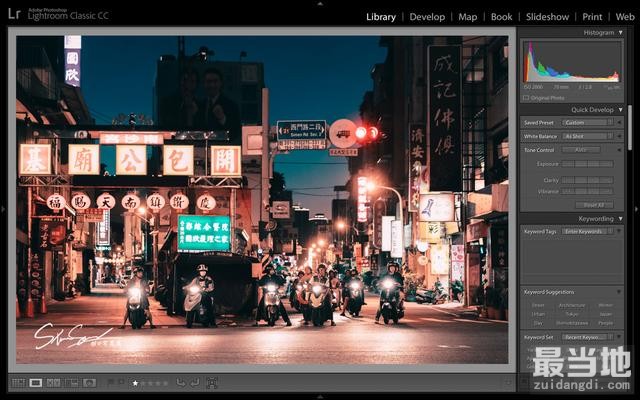This screenshot has height=400, width=640.
Task: Open the Saved Preset dropdown
Action: coord(585,123)
